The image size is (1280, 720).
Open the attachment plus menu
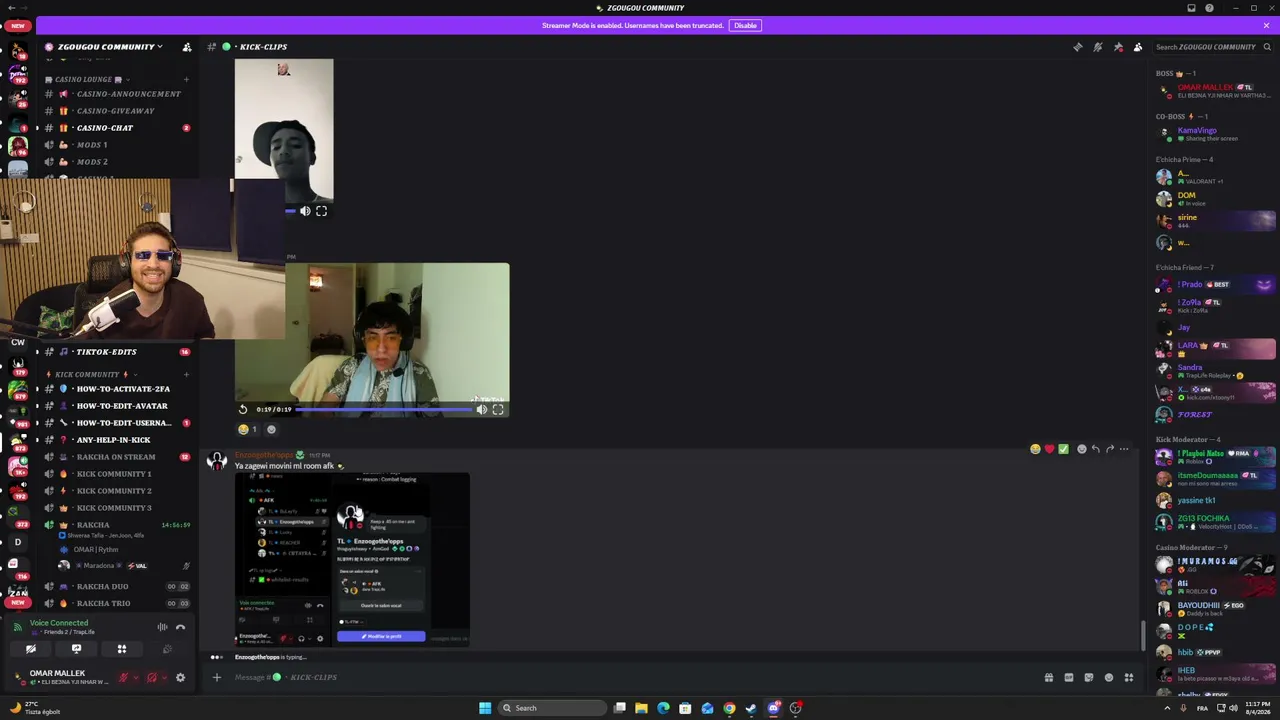(216, 677)
